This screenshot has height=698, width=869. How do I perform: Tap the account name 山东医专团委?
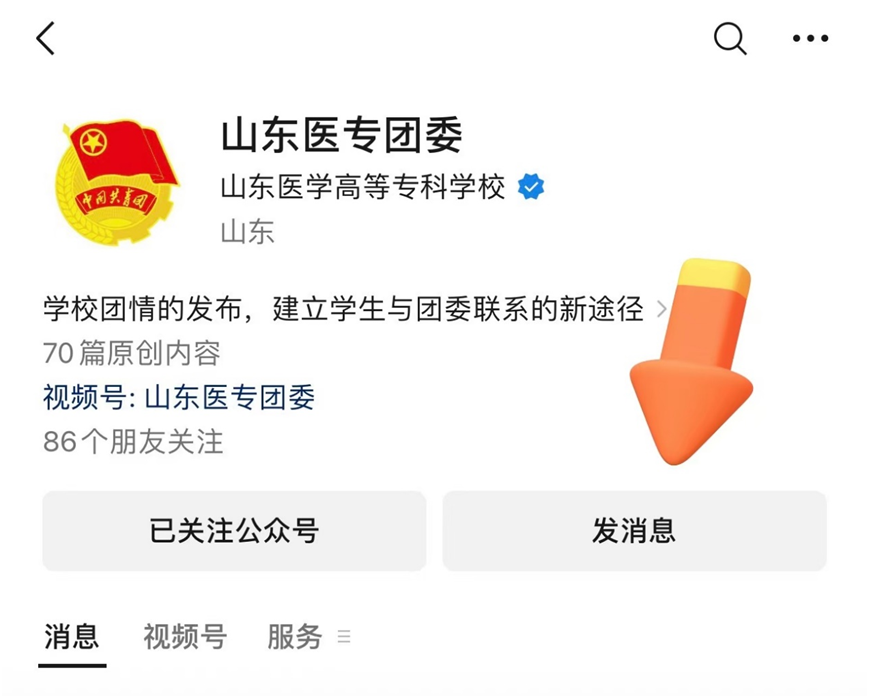(342, 135)
